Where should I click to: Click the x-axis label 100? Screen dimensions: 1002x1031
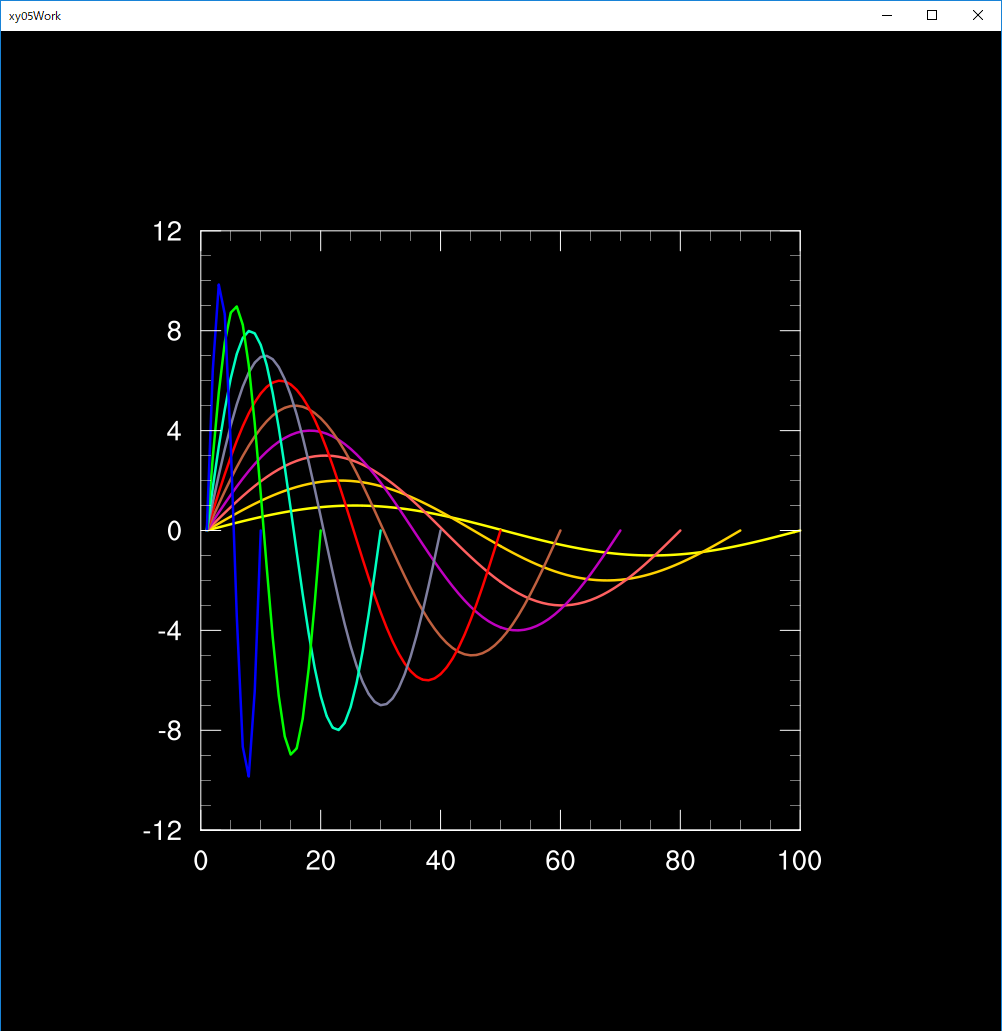coord(799,861)
